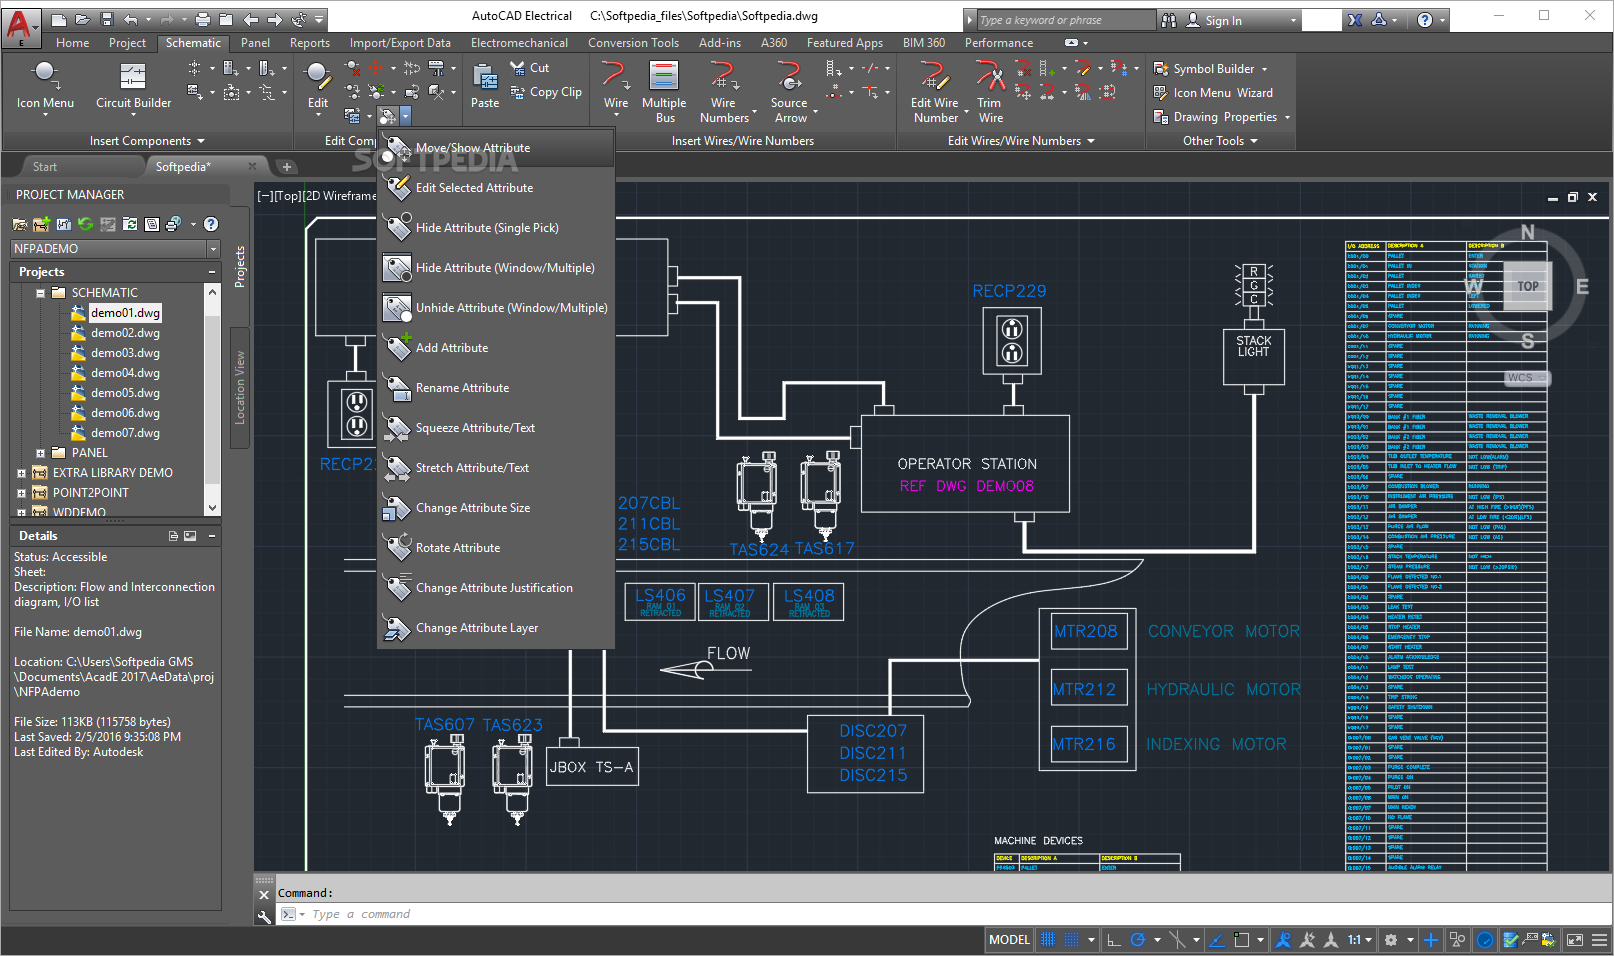Open Project Manager help question mark
Image resolution: width=1614 pixels, height=956 pixels.
[x=211, y=224]
